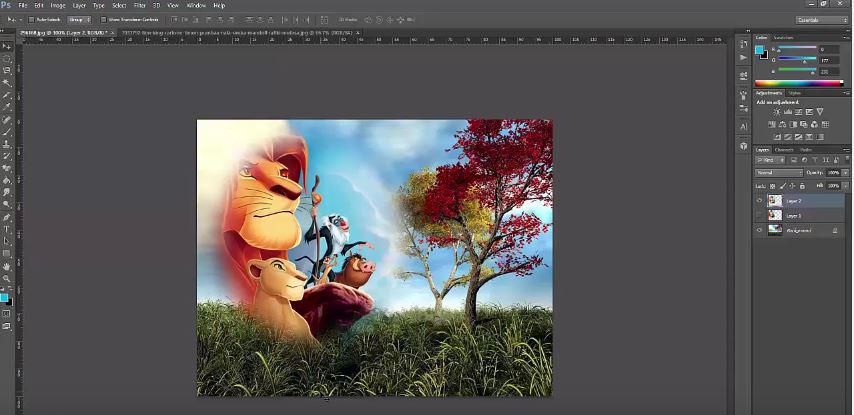
Task: Add a Brightness/Contrast adjustment
Action: click(x=777, y=112)
